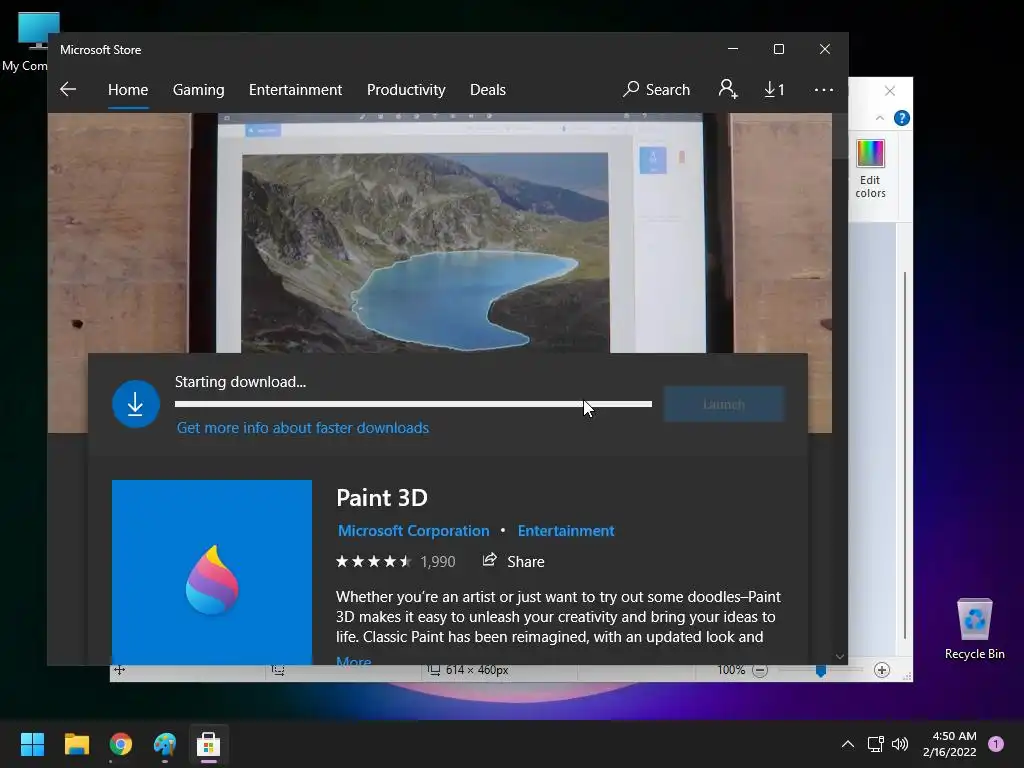Image resolution: width=1024 pixels, height=768 pixels.
Task: Click the volume speaker tray icon
Action: [x=900, y=744]
